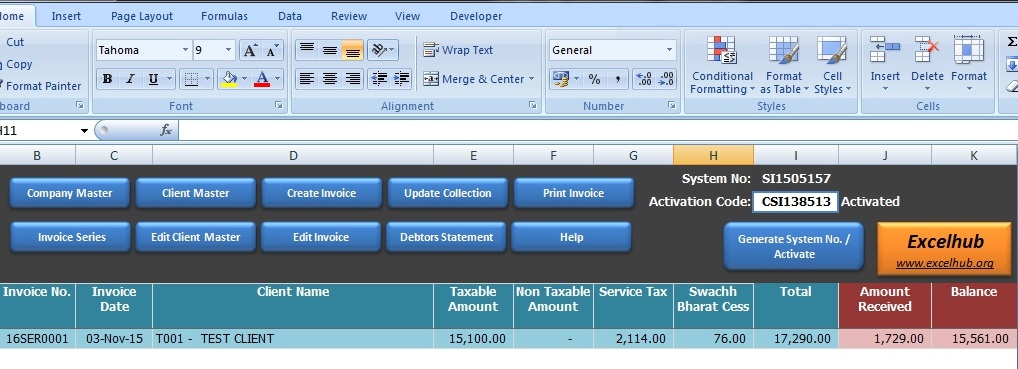Viewport: 1018px width, 369px height.
Task: Open Format as Table gallery
Action: [784, 65]
